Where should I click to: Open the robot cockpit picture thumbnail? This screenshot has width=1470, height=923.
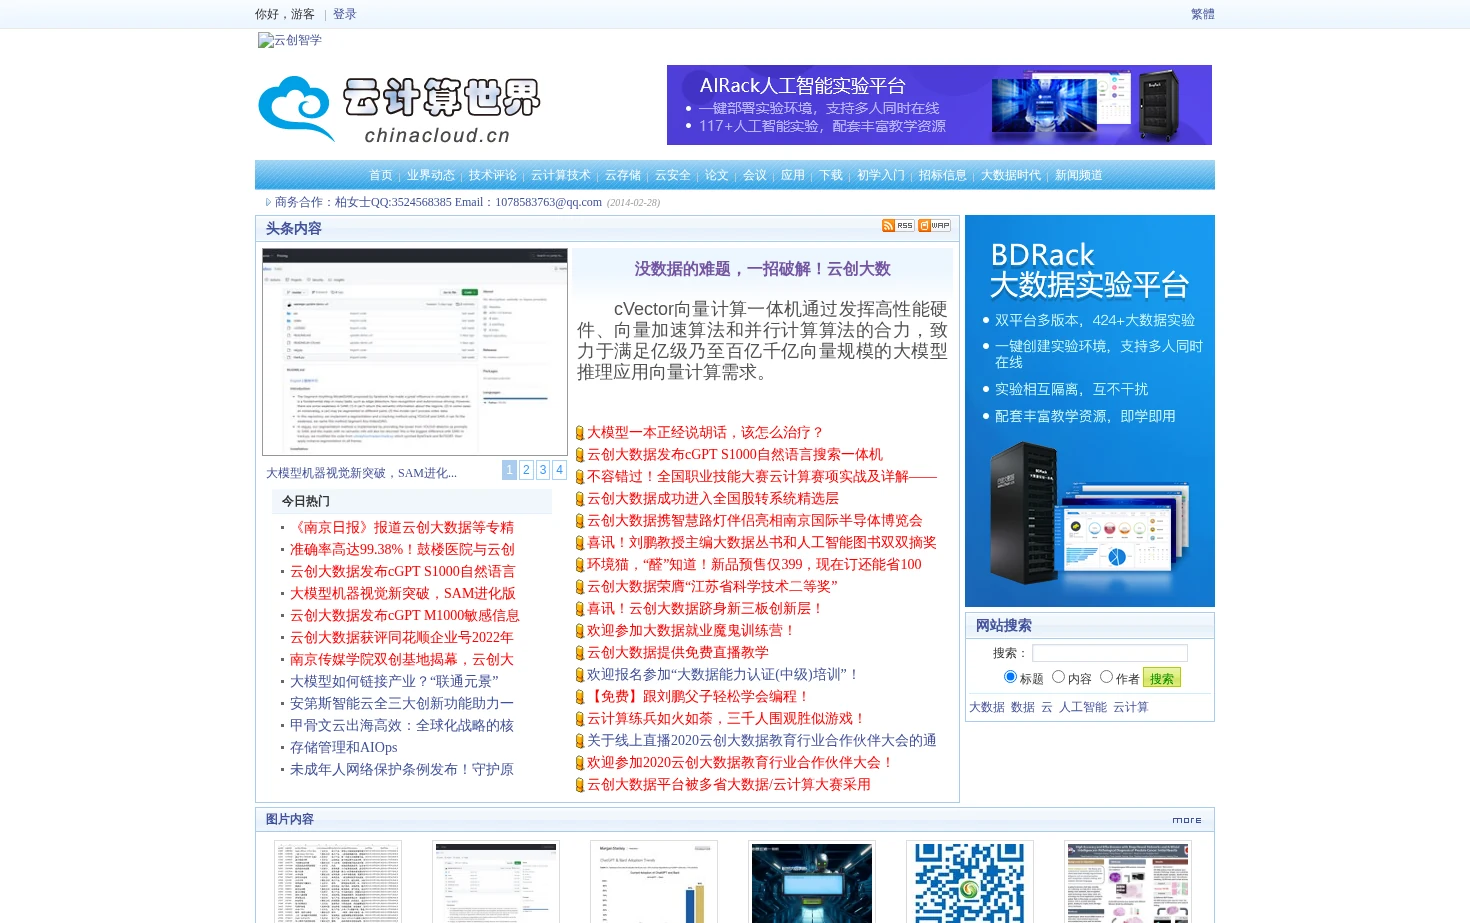[x=812, y=882]
